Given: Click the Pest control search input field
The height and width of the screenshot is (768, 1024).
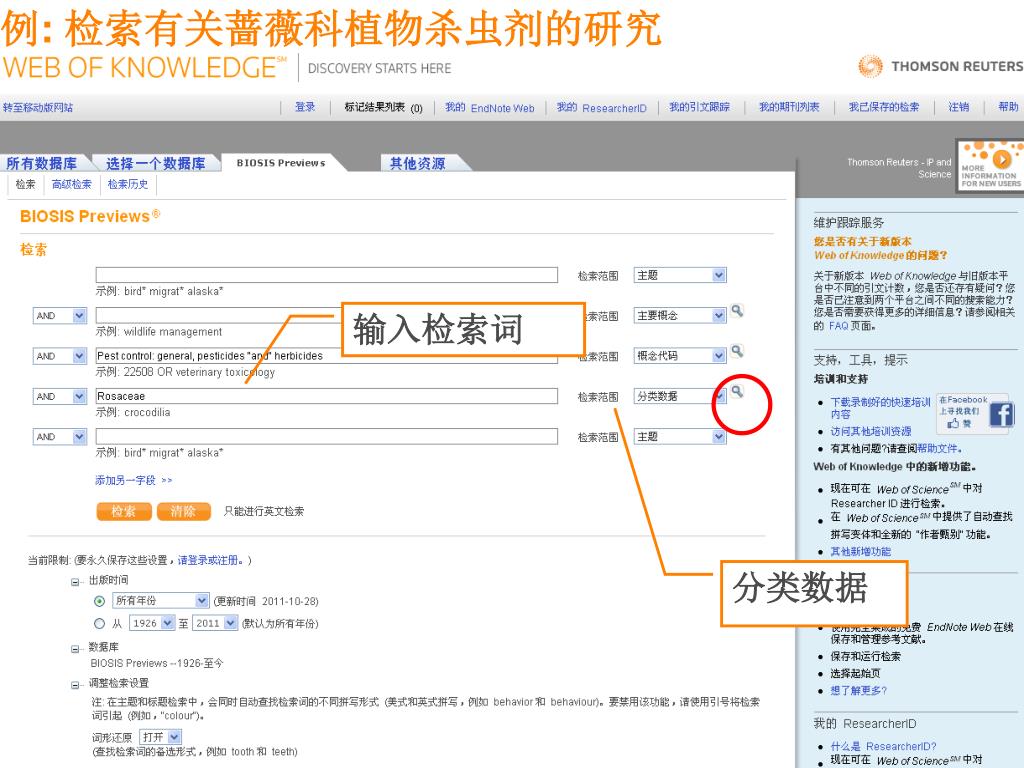Looking at the screenshot, I should coord(327,356).
